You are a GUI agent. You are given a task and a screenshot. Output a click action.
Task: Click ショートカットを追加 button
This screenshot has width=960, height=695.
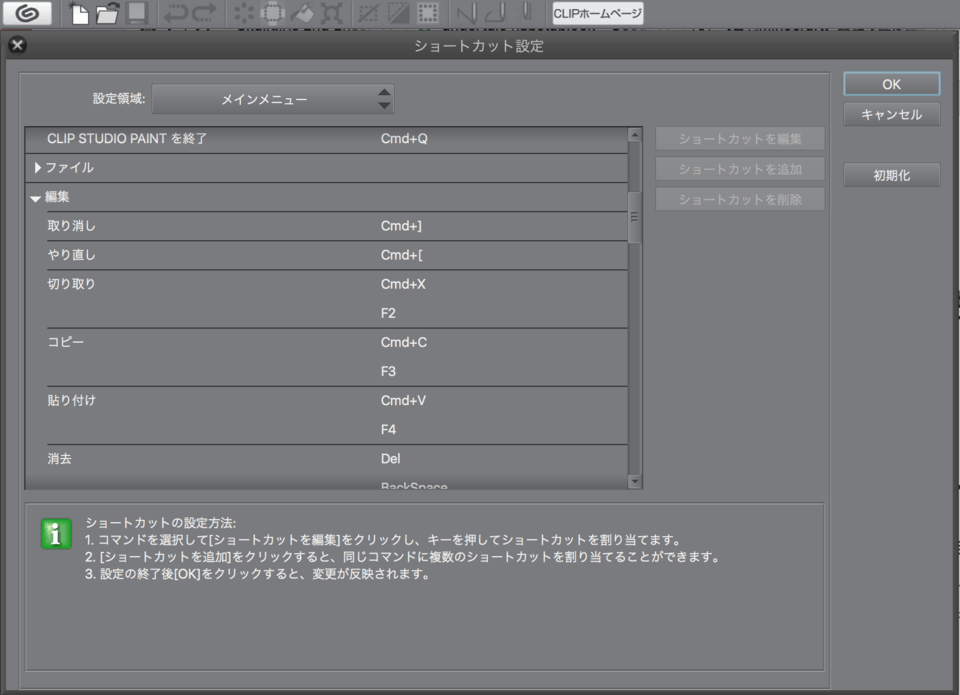coord(740,169)
